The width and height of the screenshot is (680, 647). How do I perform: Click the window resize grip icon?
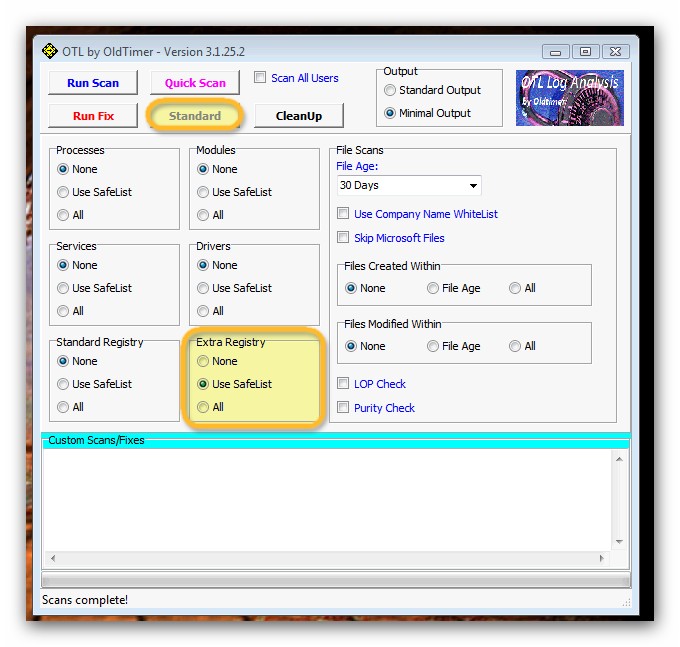pyautogui.click(x=626, y=602)
